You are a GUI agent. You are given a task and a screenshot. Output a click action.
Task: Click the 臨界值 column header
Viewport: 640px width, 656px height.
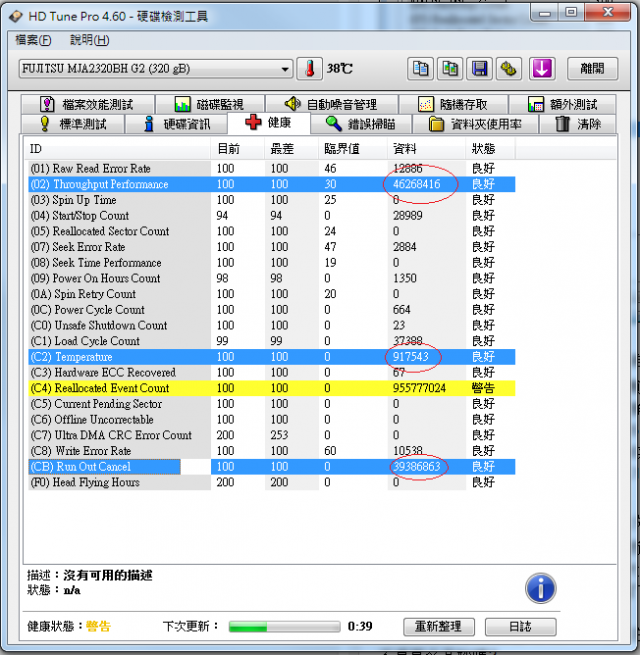(353, 149)
